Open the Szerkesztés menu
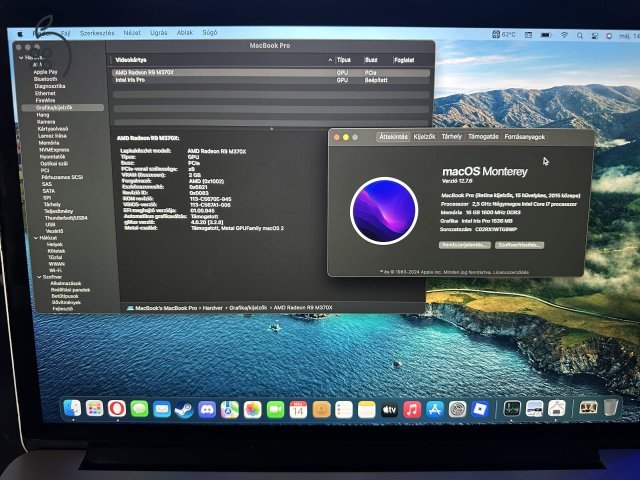 pos(97,33)
